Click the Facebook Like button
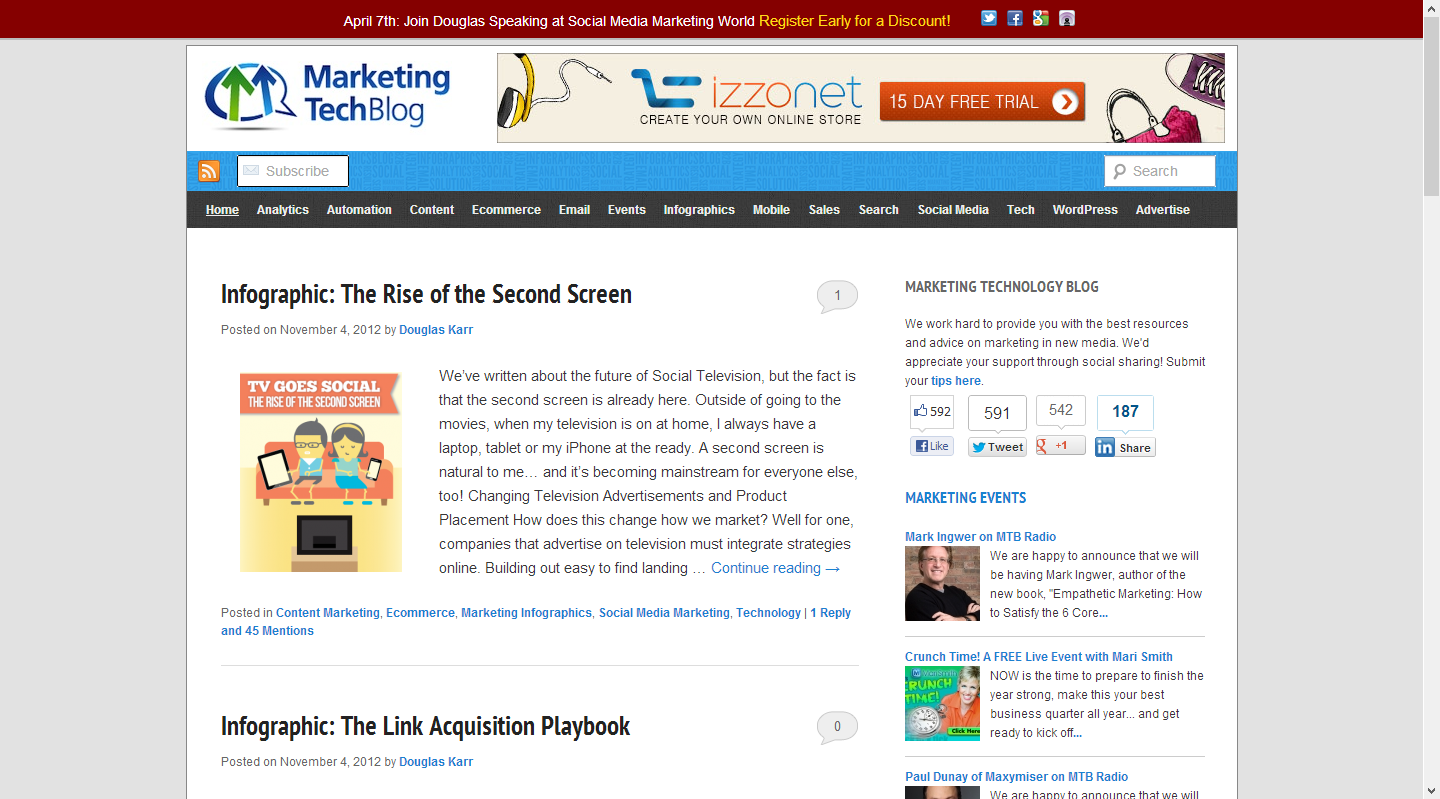This screenshot has height=799, width=1440. coord(932,446)
